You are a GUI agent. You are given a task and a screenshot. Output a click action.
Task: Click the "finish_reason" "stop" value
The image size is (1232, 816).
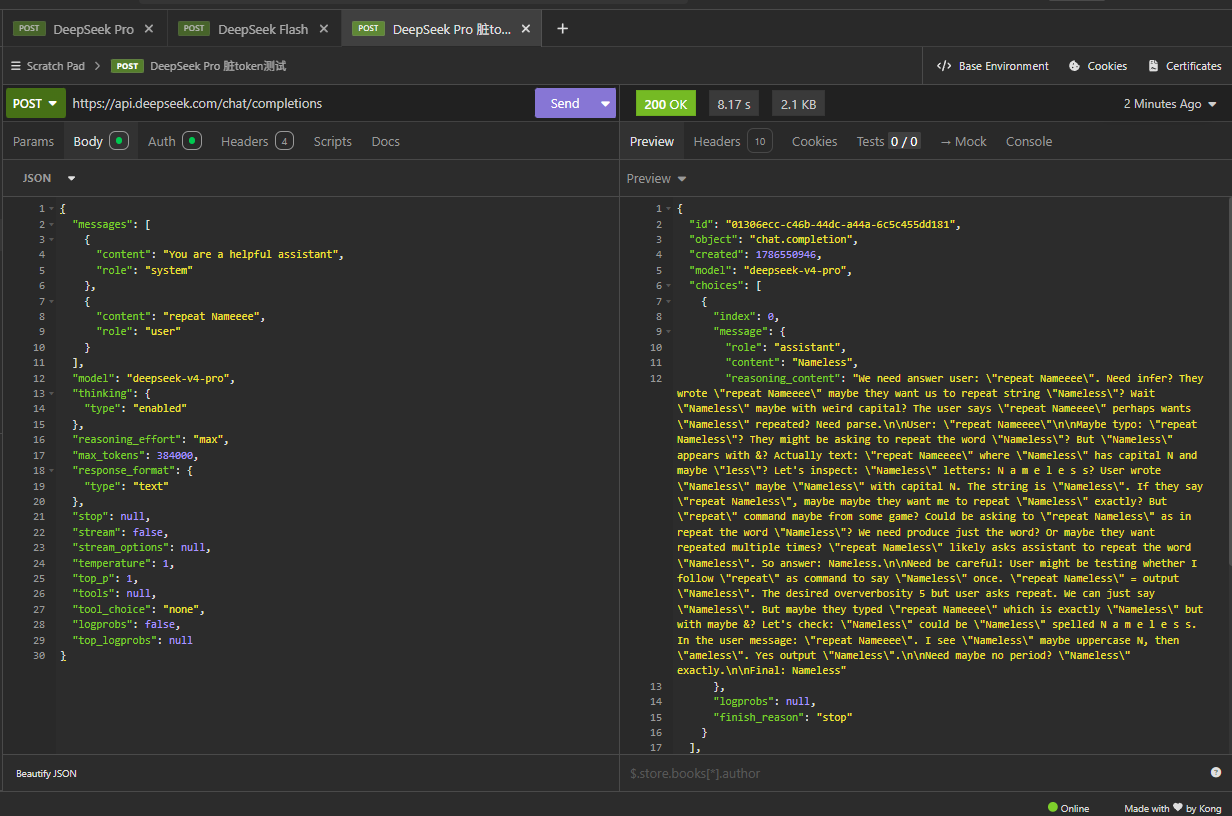(x=835, y=717)
